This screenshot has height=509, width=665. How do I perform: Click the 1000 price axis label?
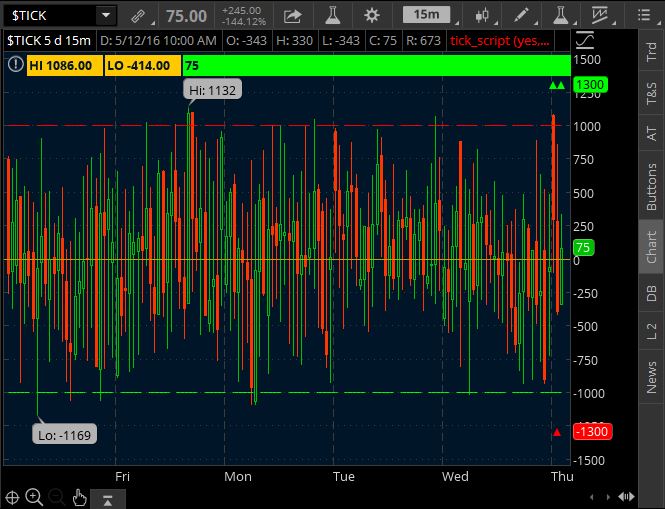coord(587,126)
